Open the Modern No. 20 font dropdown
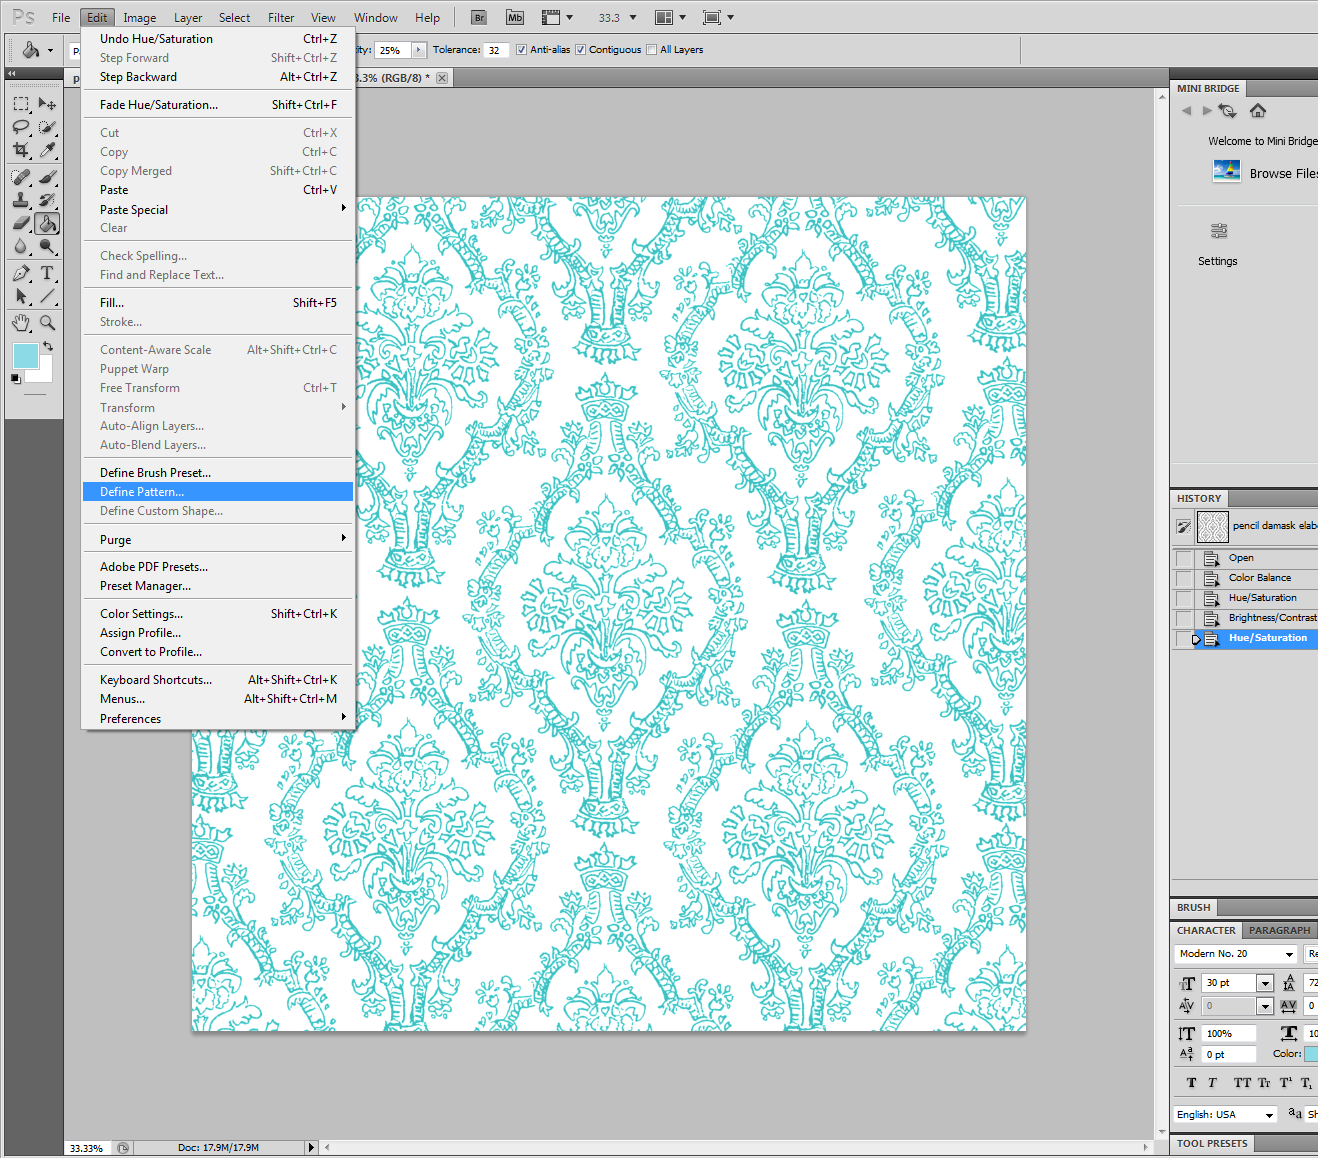 (x=1289, y=954)
